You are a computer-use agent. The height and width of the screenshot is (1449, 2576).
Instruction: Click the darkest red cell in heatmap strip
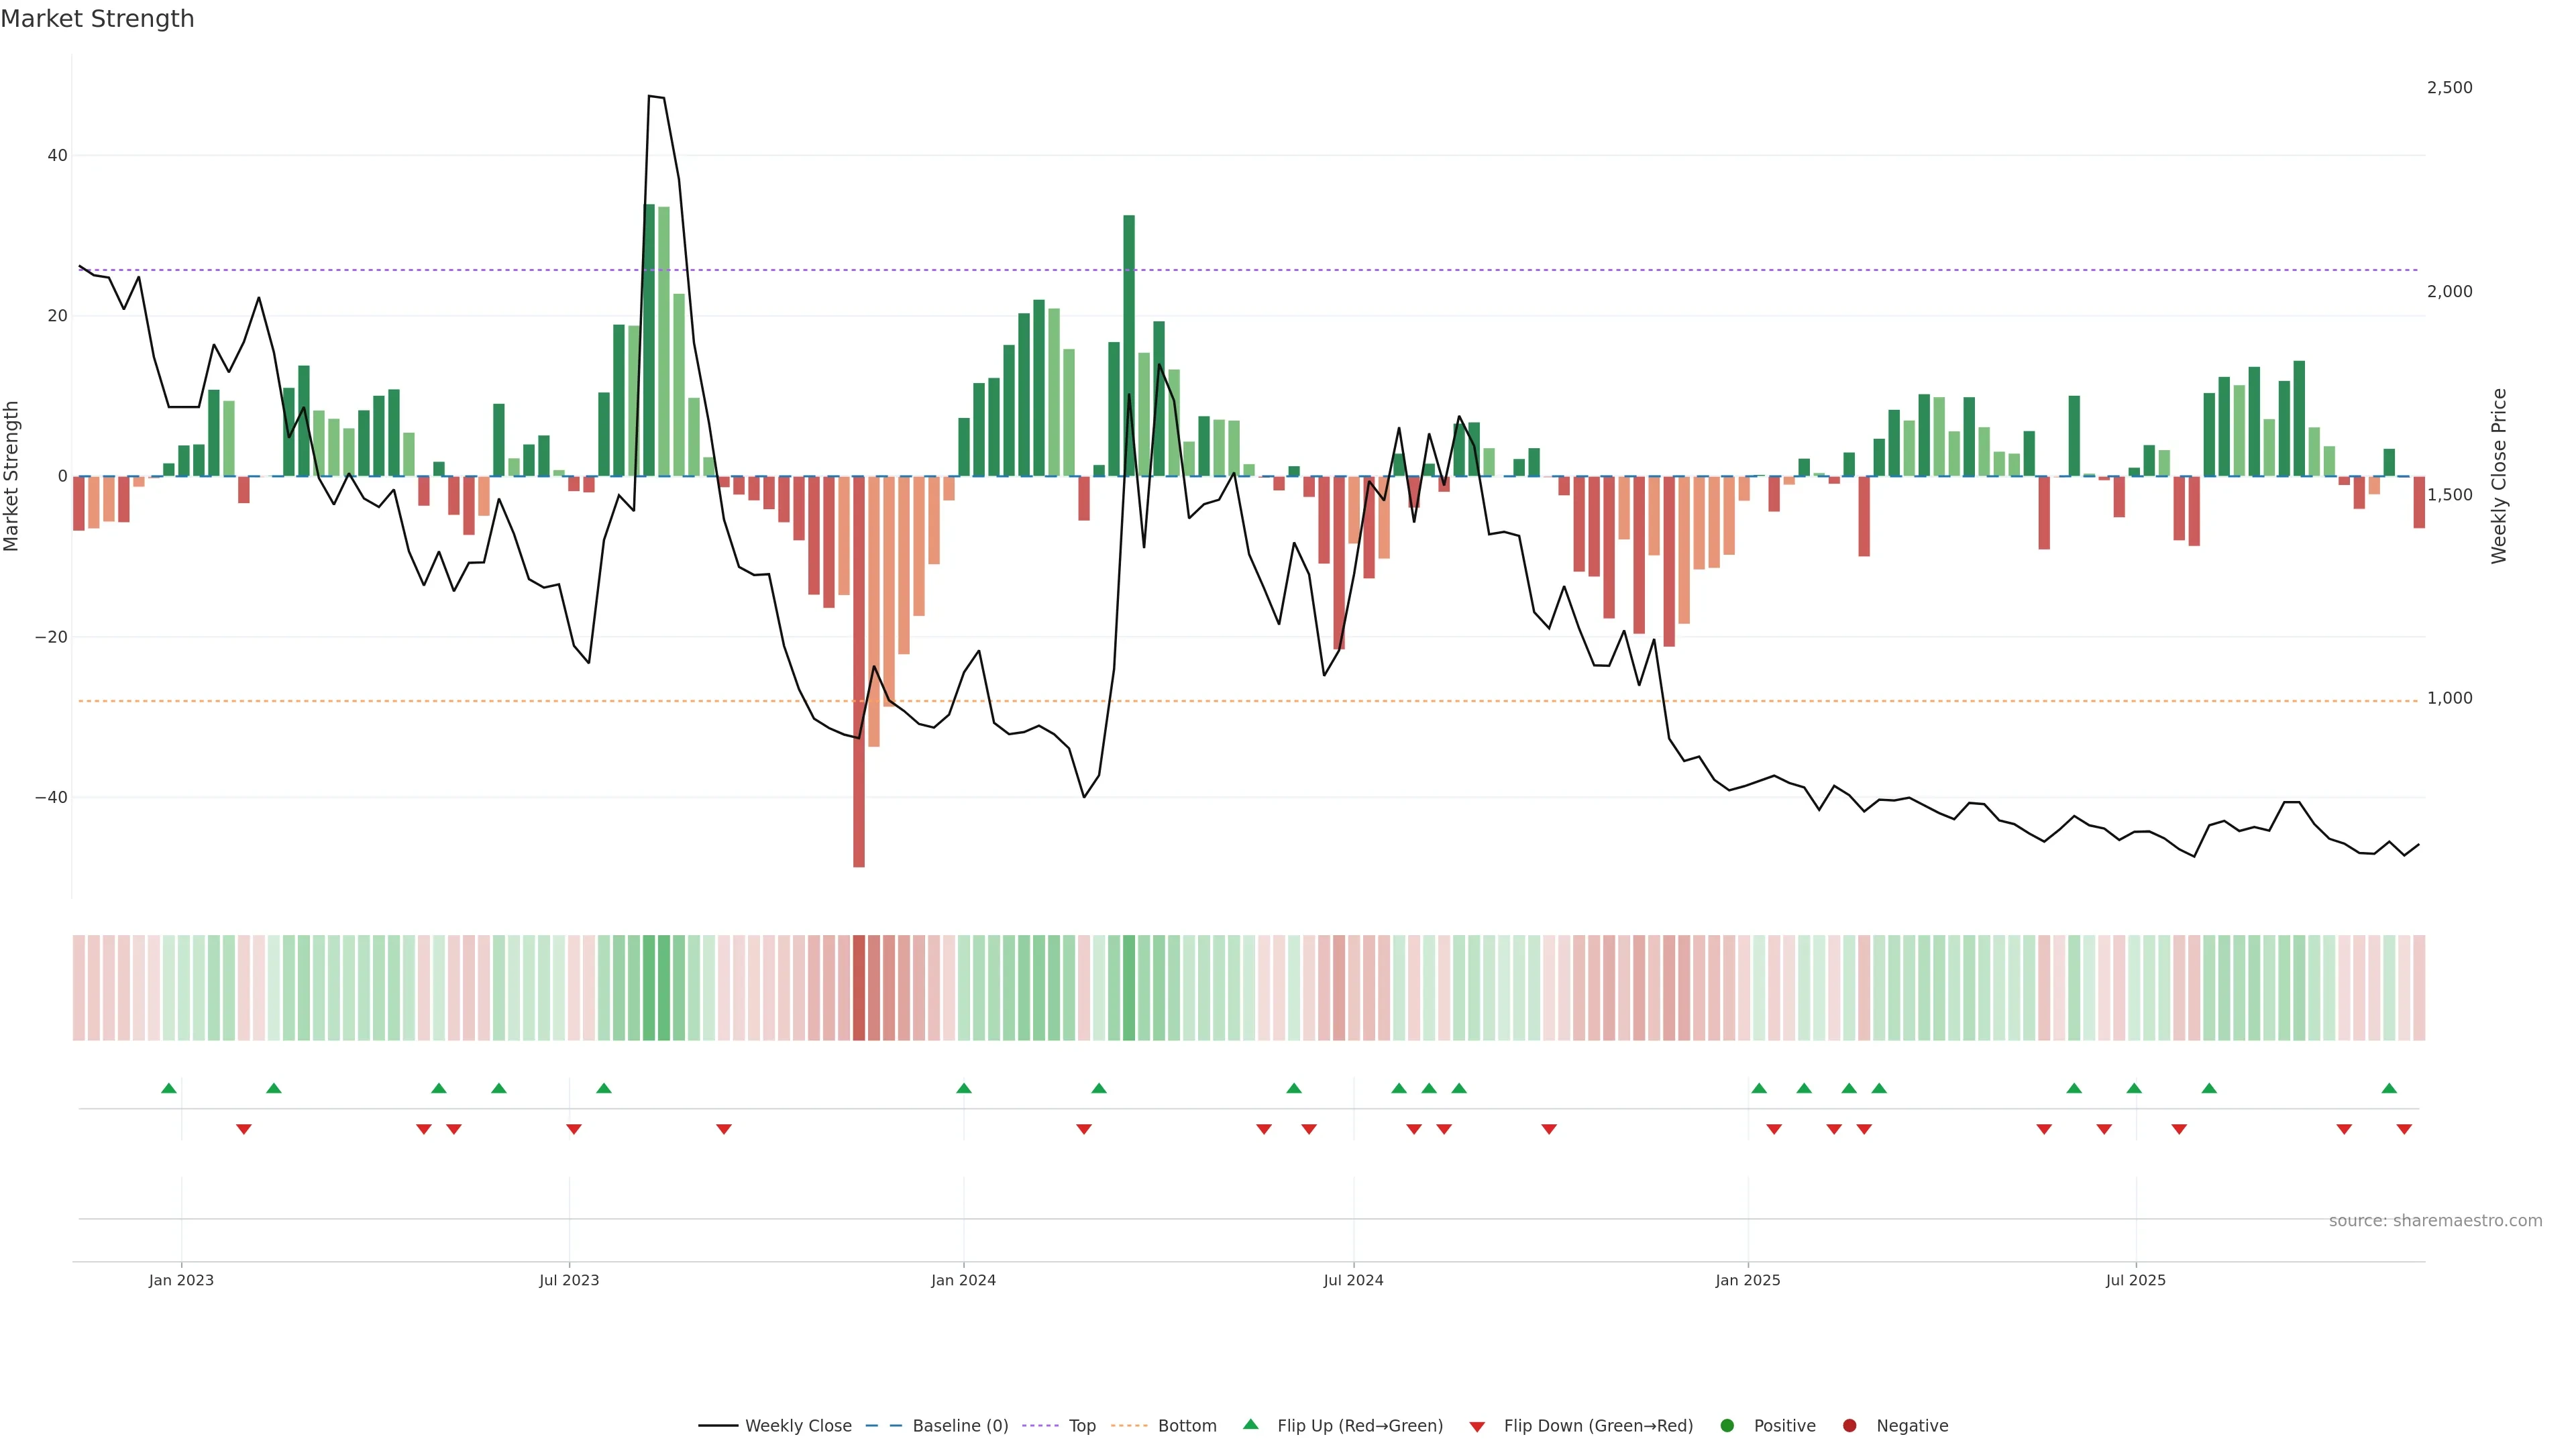[859, 988]
